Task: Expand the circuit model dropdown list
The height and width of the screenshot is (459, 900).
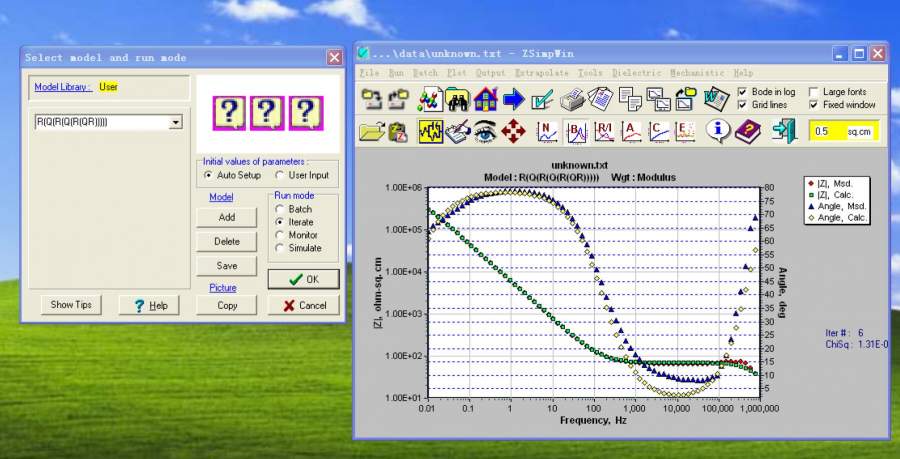Action: coord(176,122)
